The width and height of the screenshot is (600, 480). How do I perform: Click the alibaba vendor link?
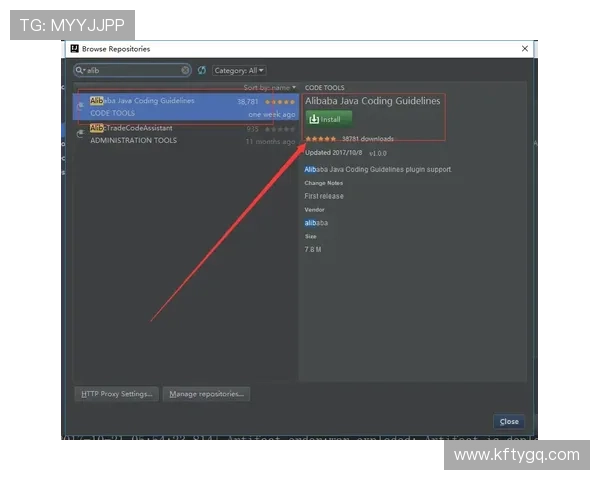(x=316, y=223)
